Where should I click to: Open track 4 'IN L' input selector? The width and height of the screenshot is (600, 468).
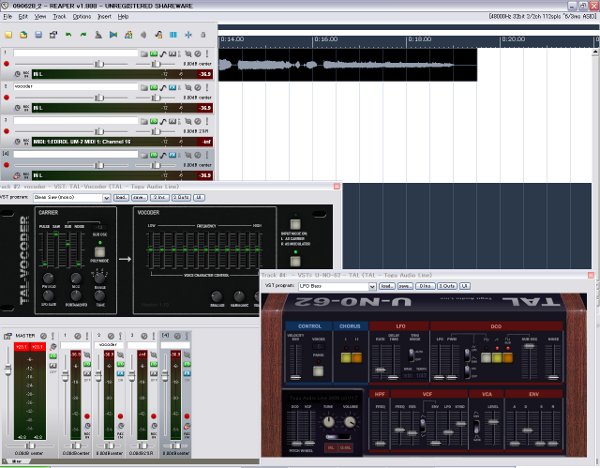click(x=122, y=175)
